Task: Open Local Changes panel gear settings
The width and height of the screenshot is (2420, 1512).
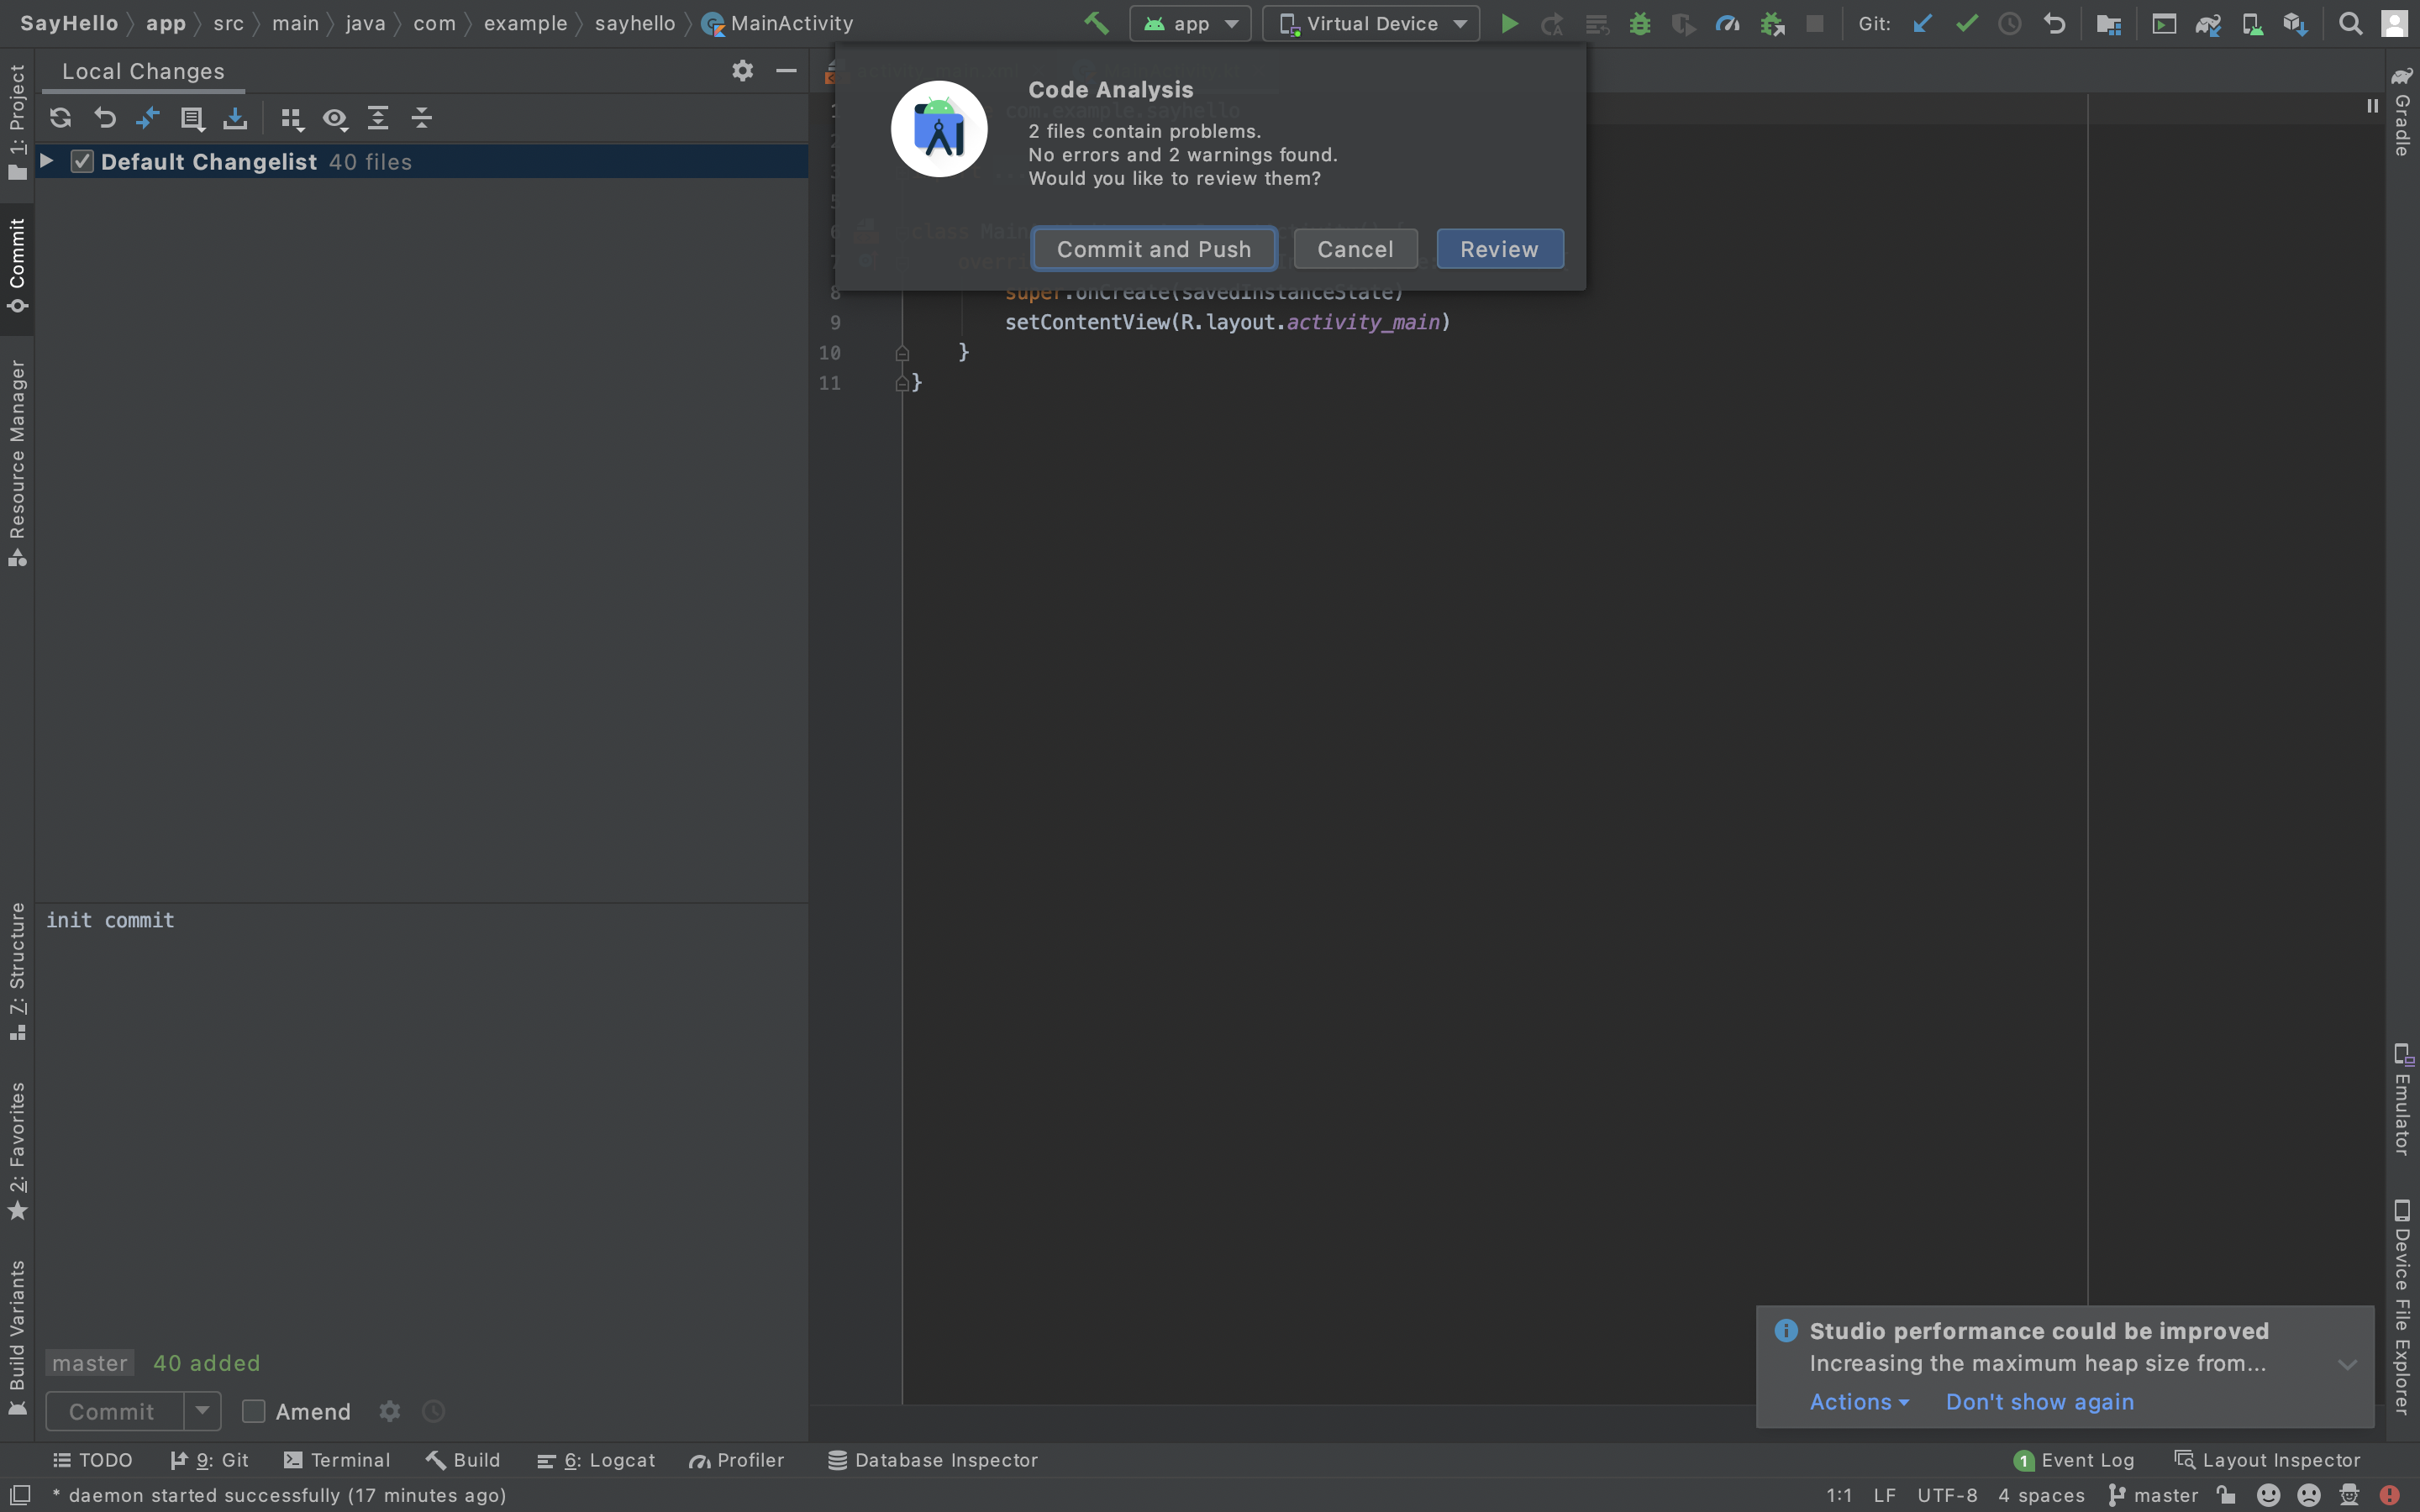Action: click(742, 70)
